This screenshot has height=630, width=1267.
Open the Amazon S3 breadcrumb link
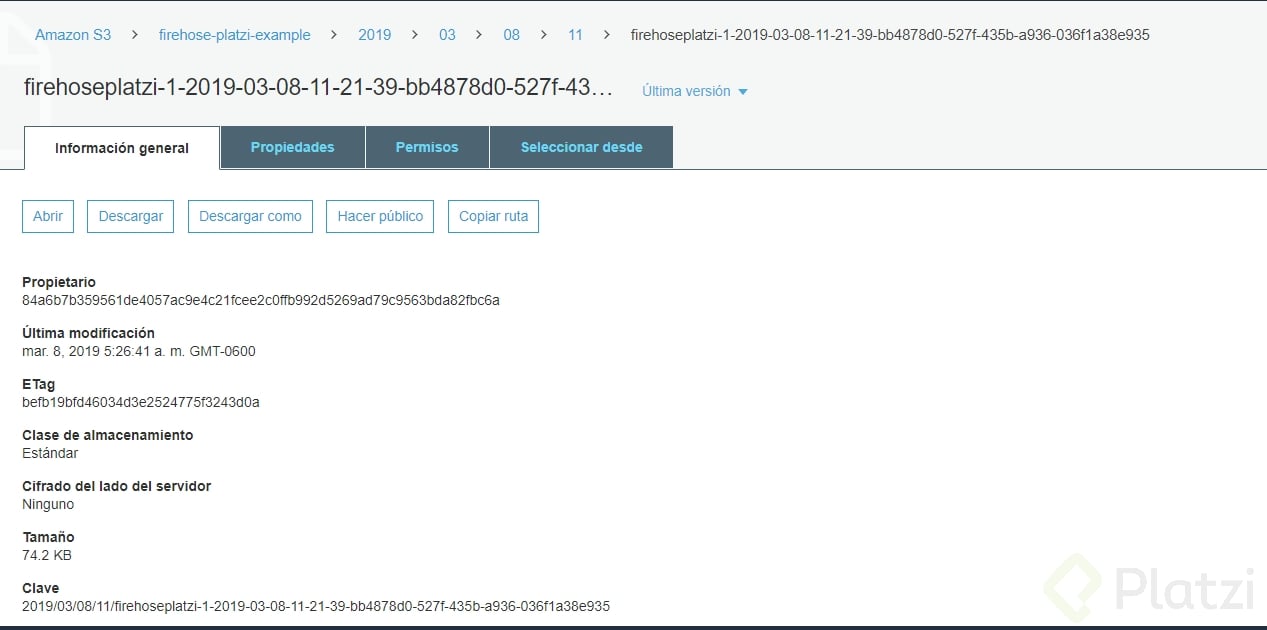point(73,35)
